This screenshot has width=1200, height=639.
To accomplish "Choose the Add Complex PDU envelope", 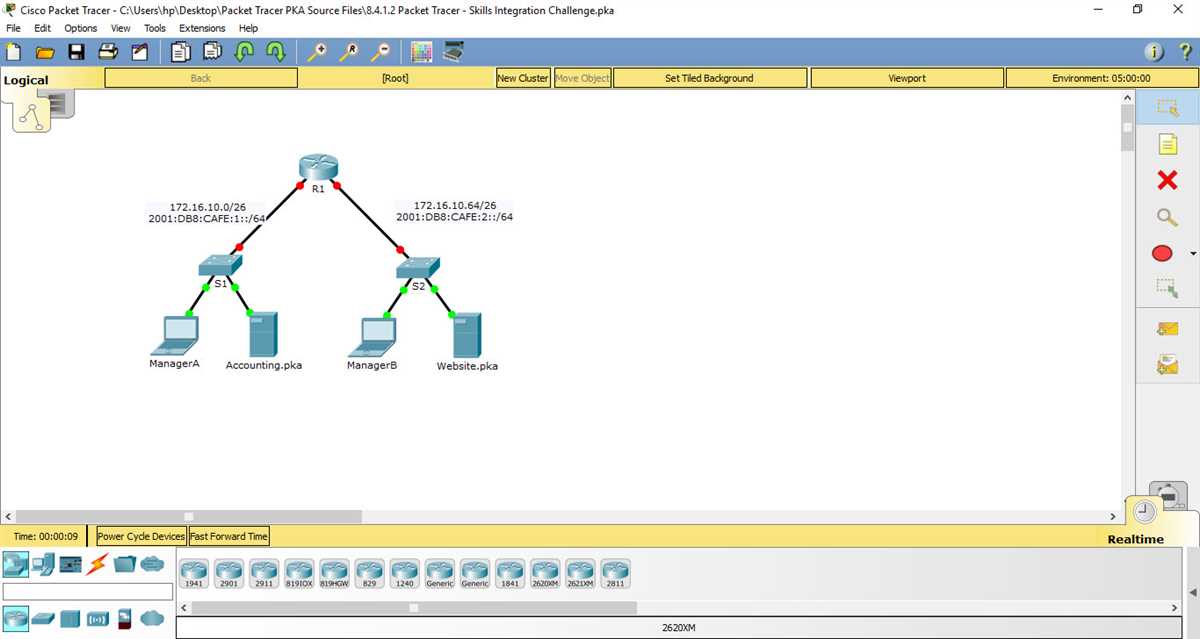I will coord(1167,364).
